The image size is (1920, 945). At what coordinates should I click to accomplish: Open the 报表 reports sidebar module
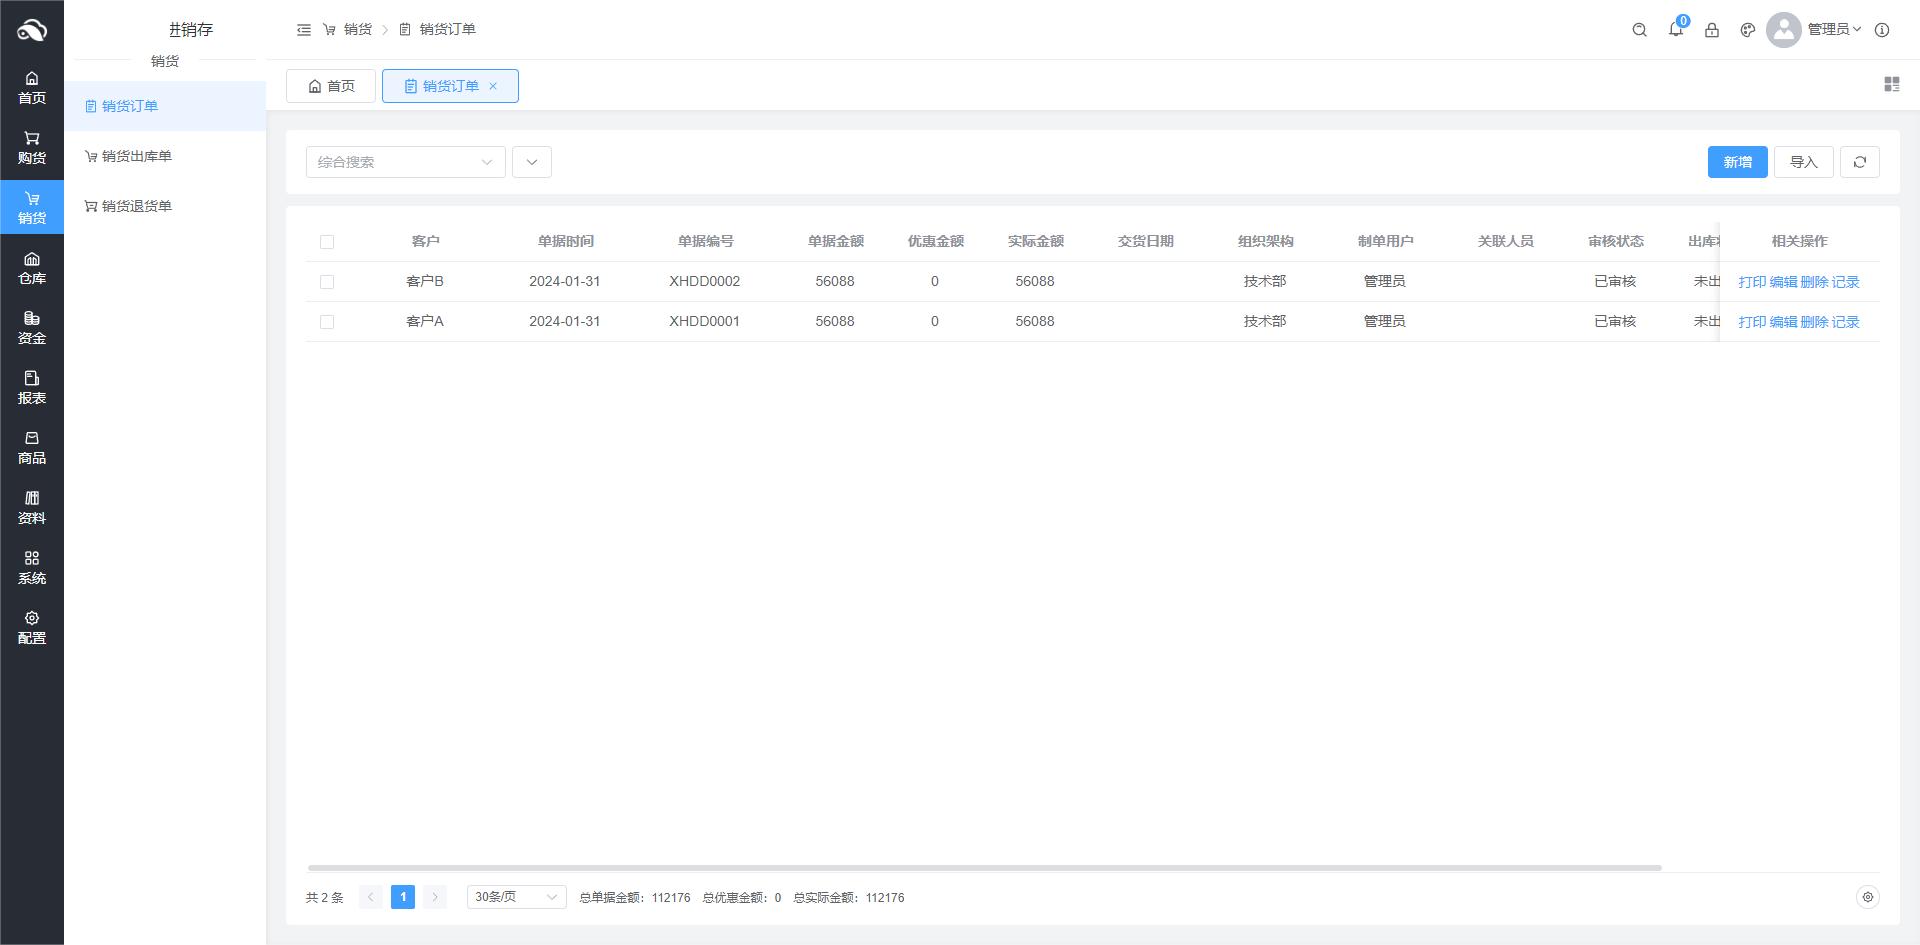click(32, 388)
